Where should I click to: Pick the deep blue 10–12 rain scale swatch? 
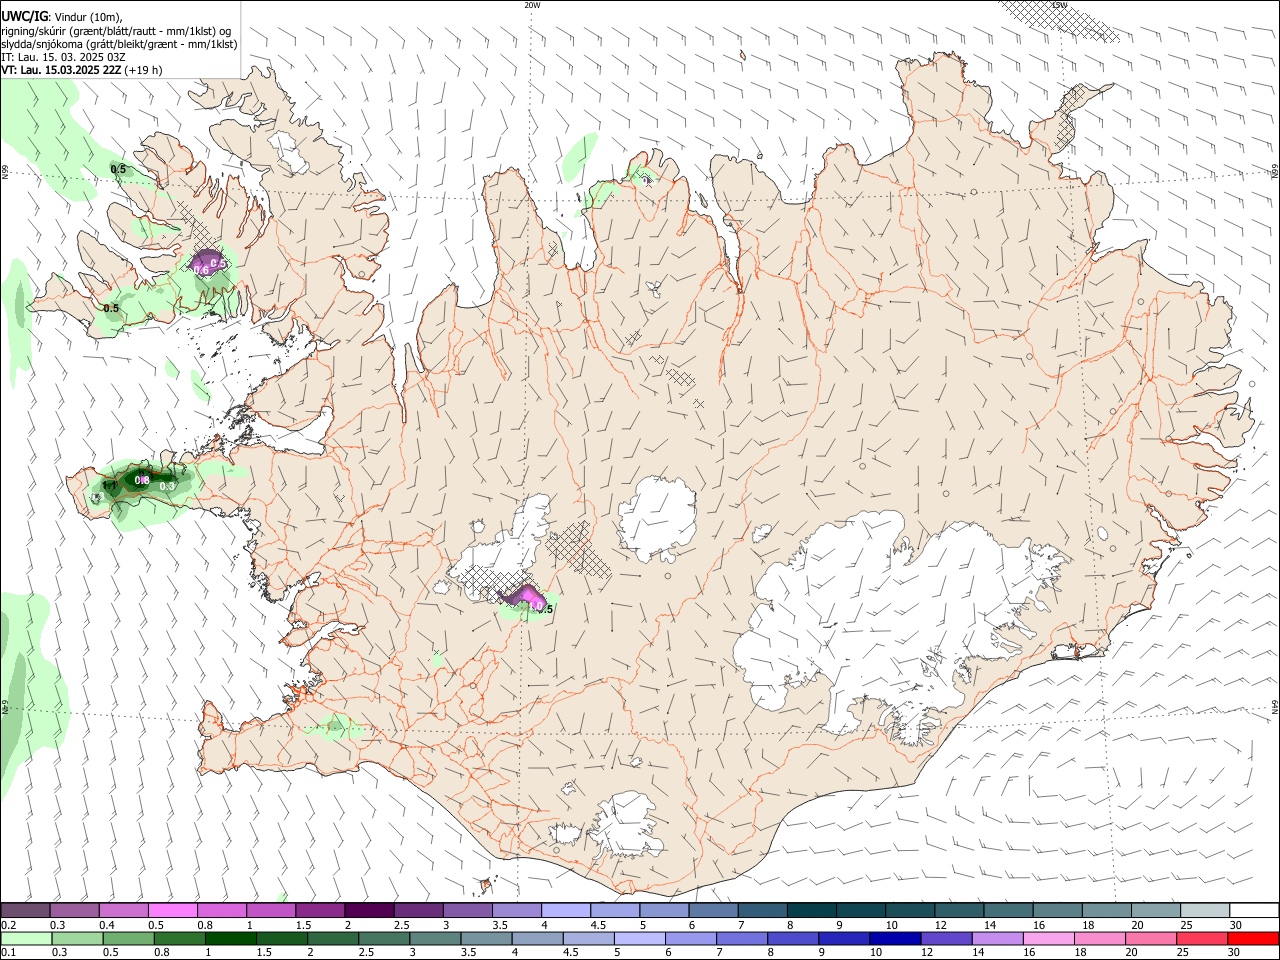point(896,938)
